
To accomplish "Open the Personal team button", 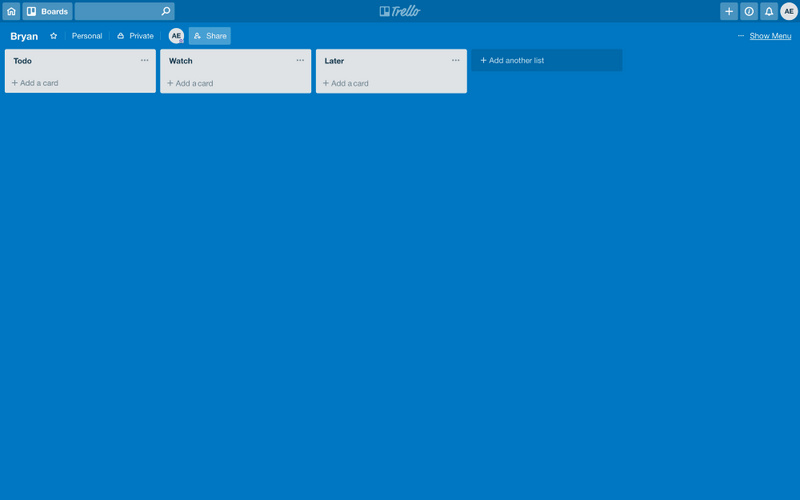I will point(87,36).
